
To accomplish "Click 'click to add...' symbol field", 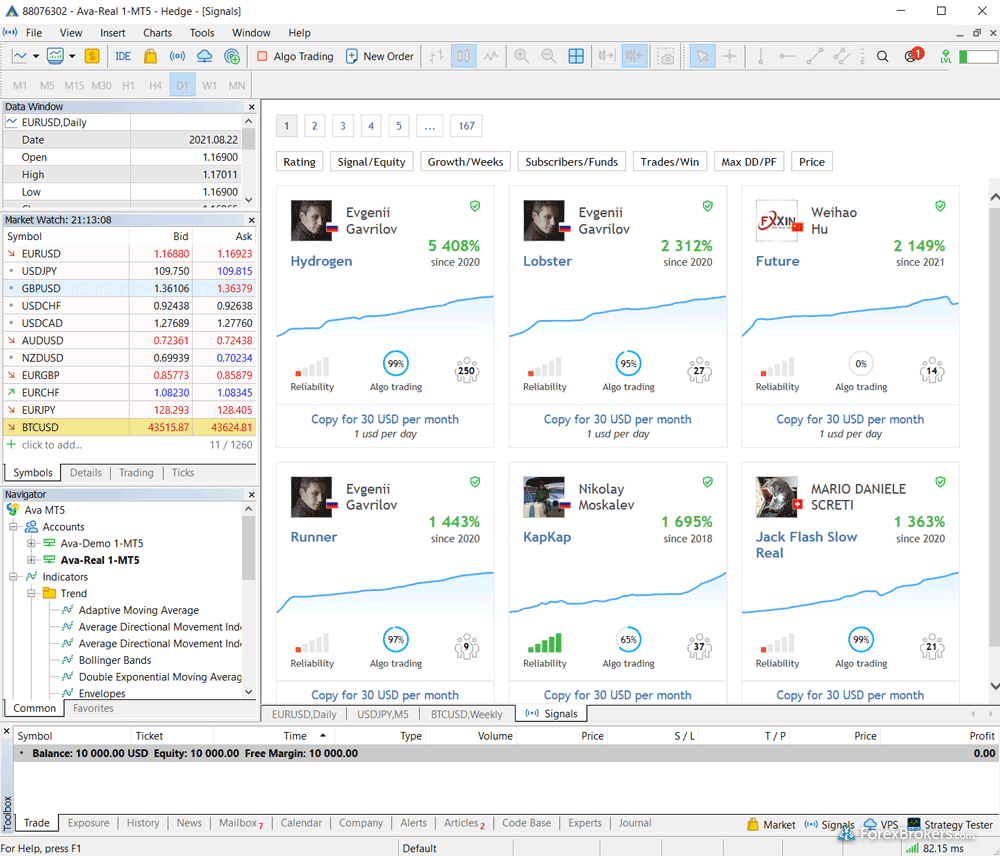I will (52, 445).
